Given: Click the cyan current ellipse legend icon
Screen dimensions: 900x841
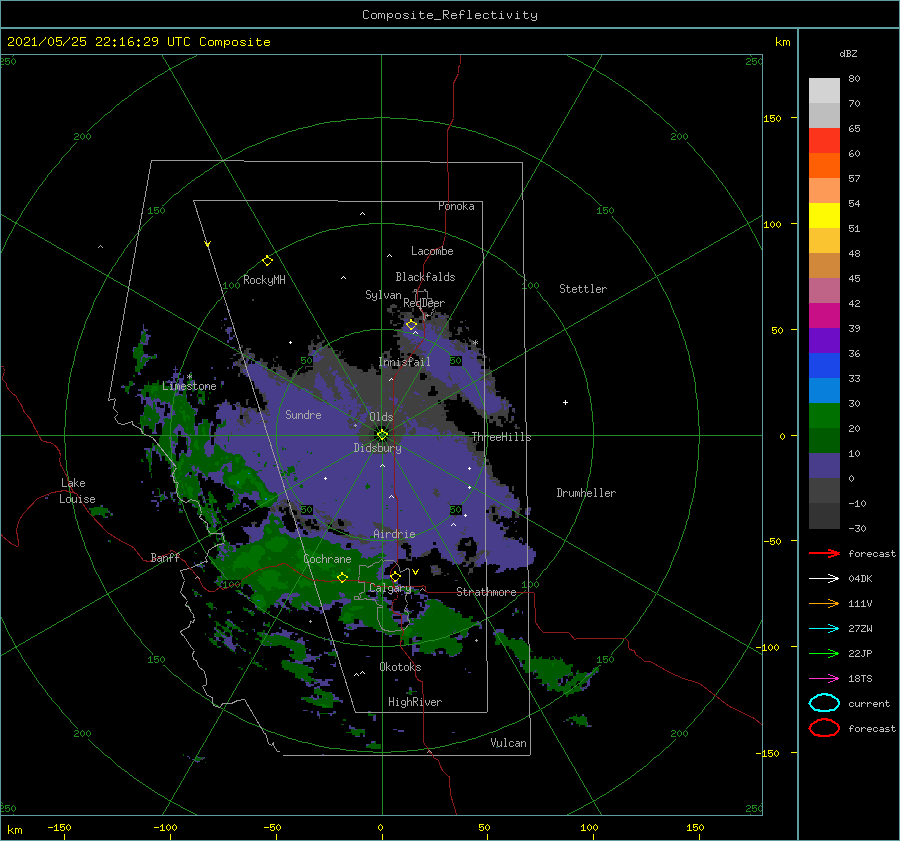Looking at the screenshot, I should coord(824,703).
